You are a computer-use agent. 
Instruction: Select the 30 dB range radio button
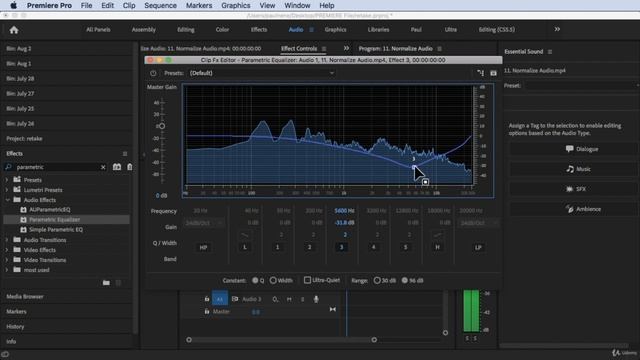click(x=377, y=280)
